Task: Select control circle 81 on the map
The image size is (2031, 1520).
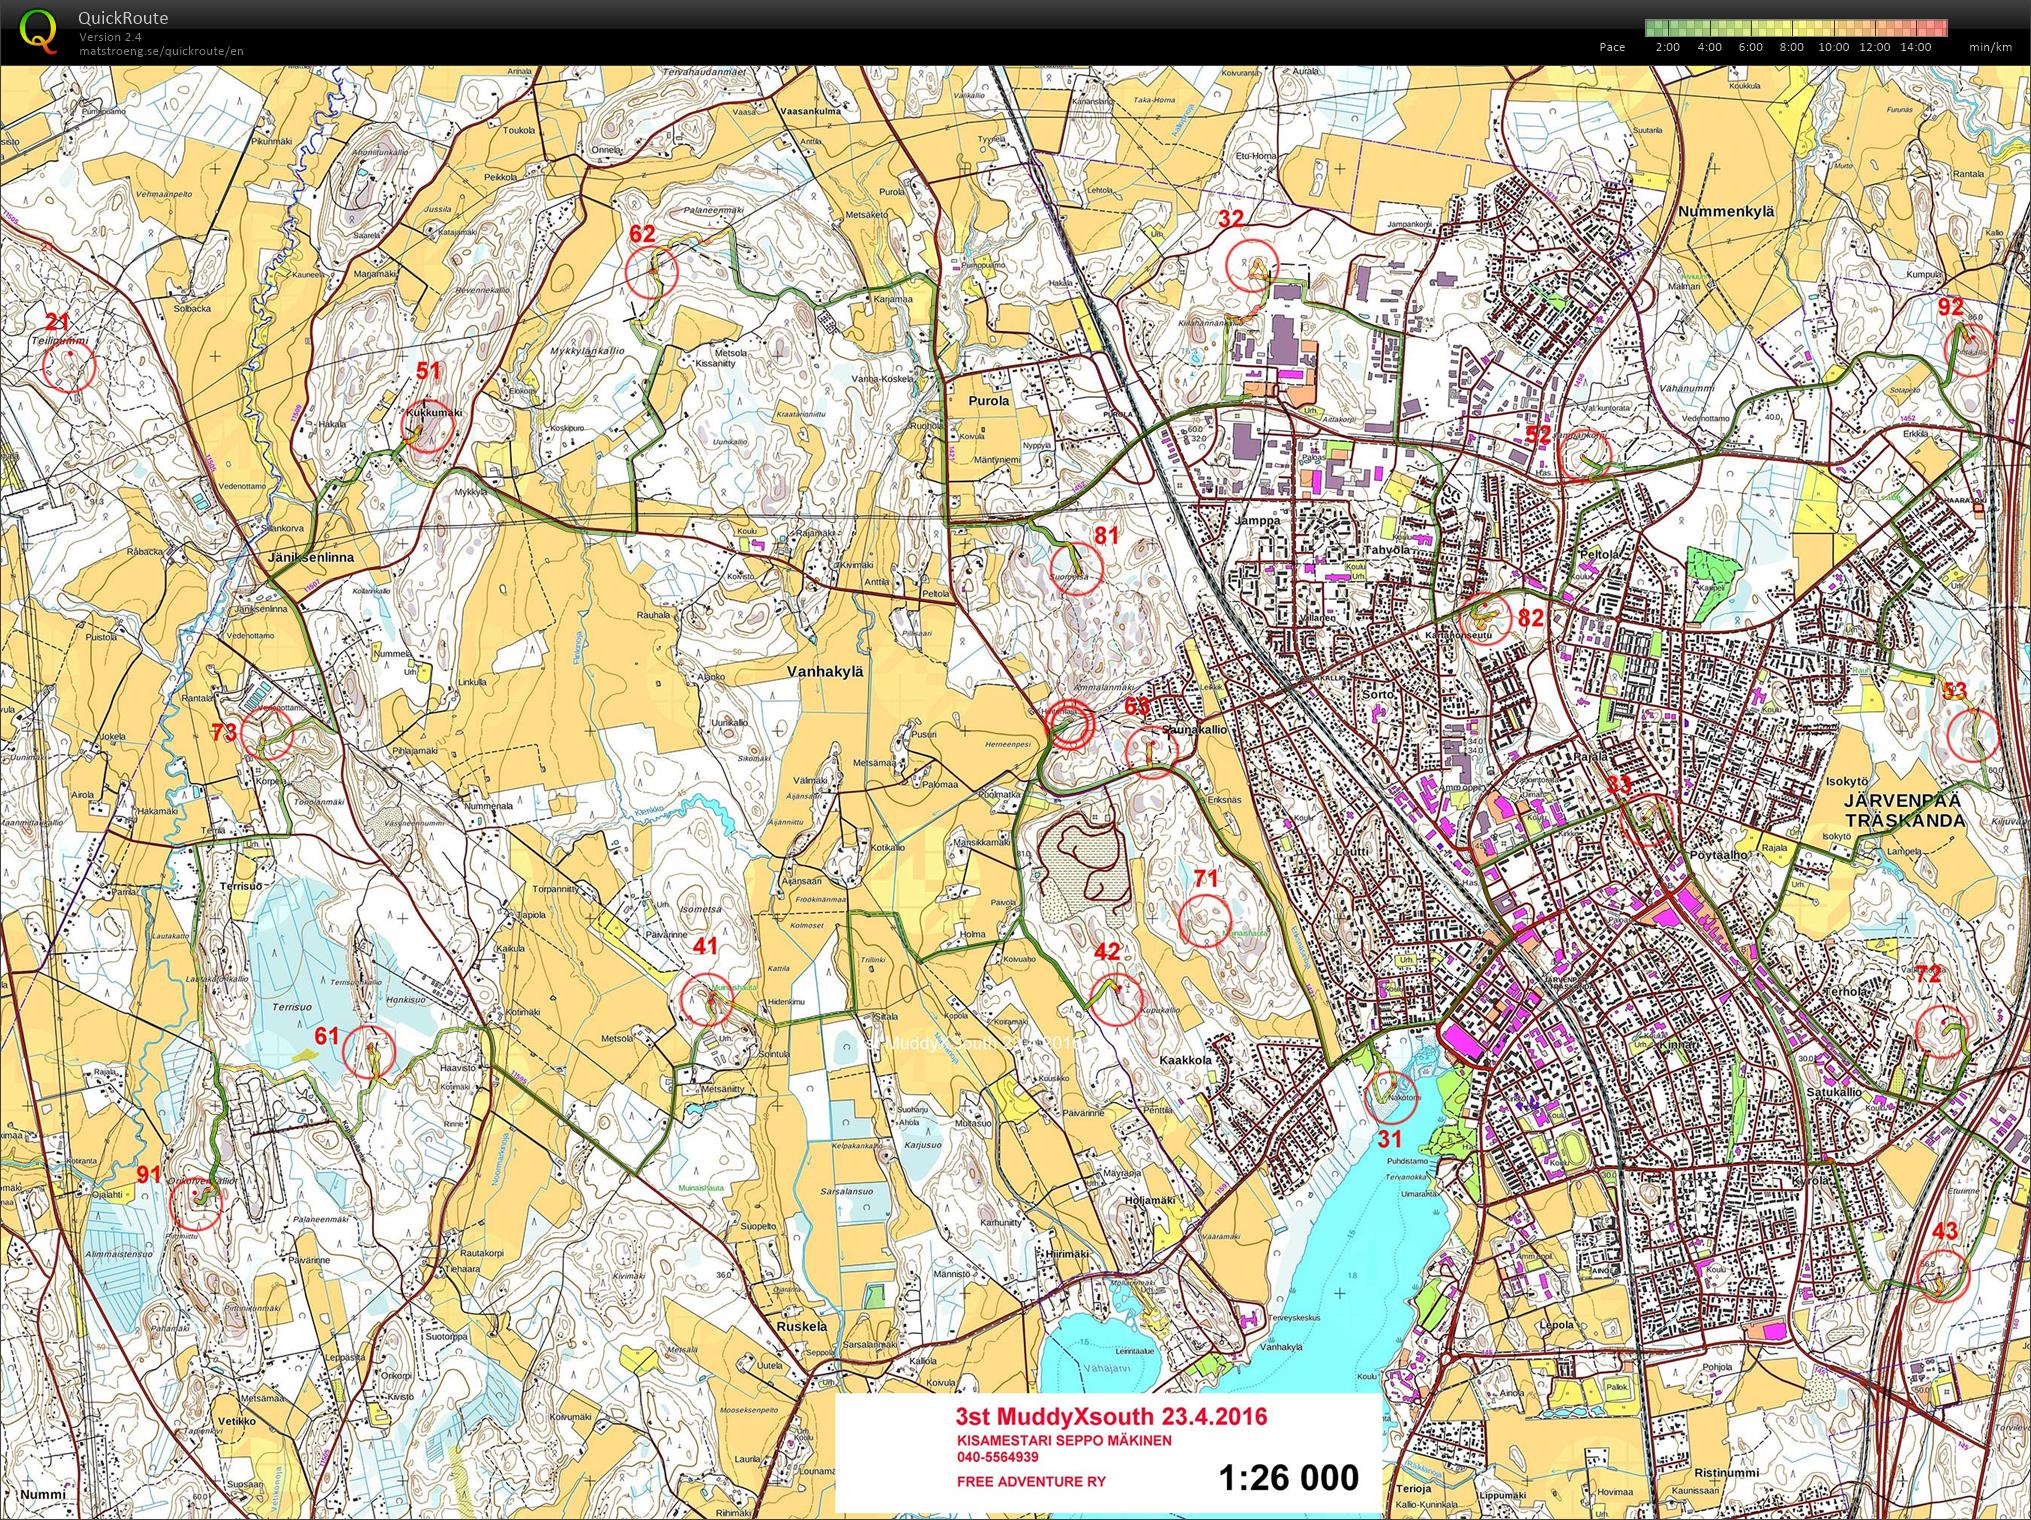Action: point(1076,568)
